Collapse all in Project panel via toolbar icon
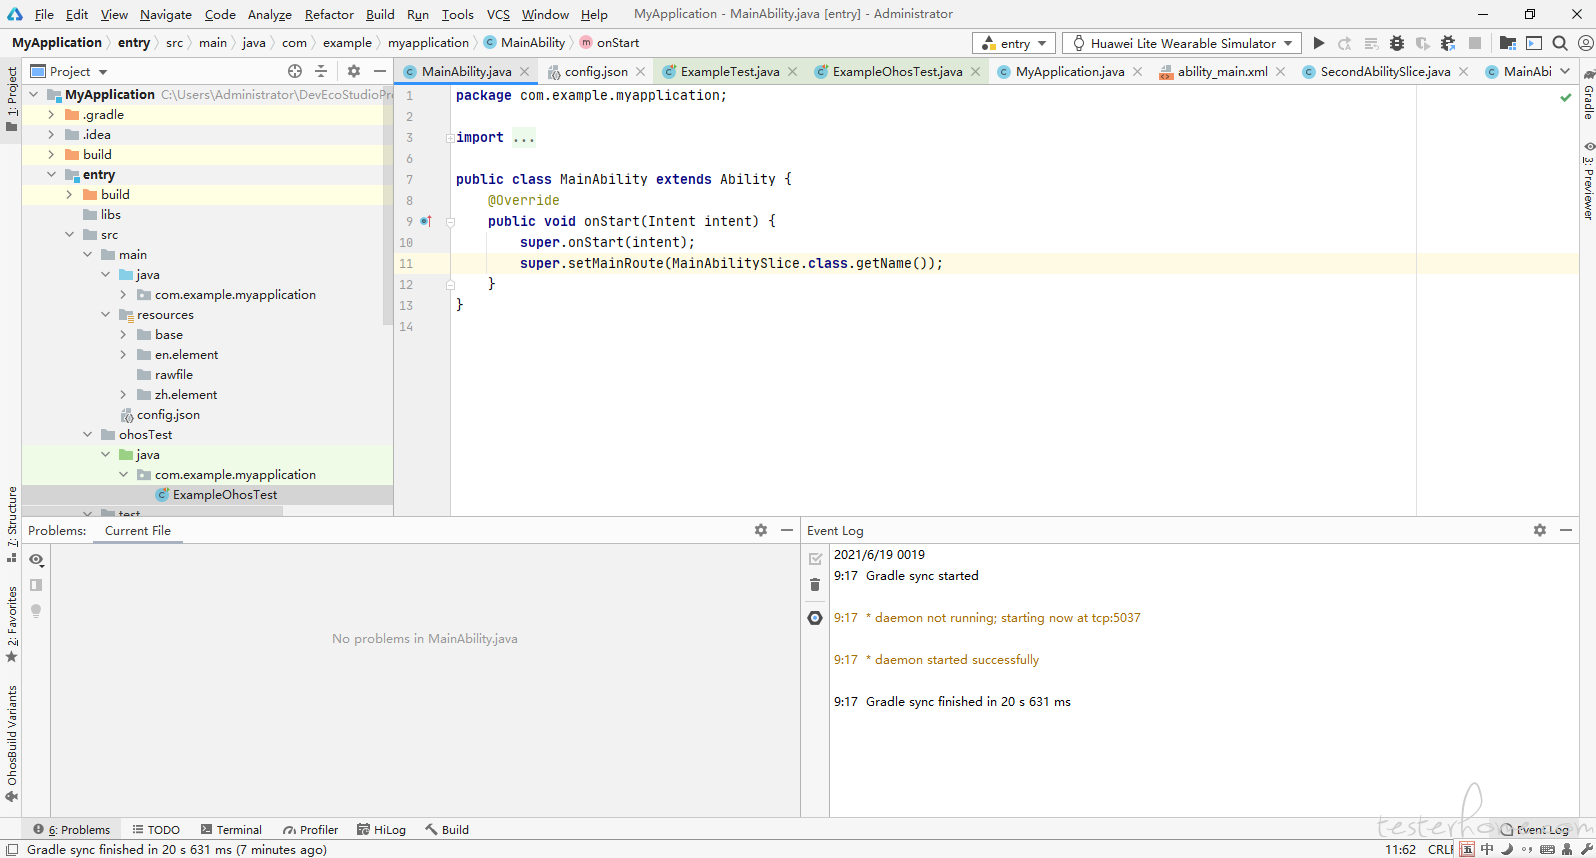Image resolution: width=1596 pixels, height=858 pixels. [321, 71]
